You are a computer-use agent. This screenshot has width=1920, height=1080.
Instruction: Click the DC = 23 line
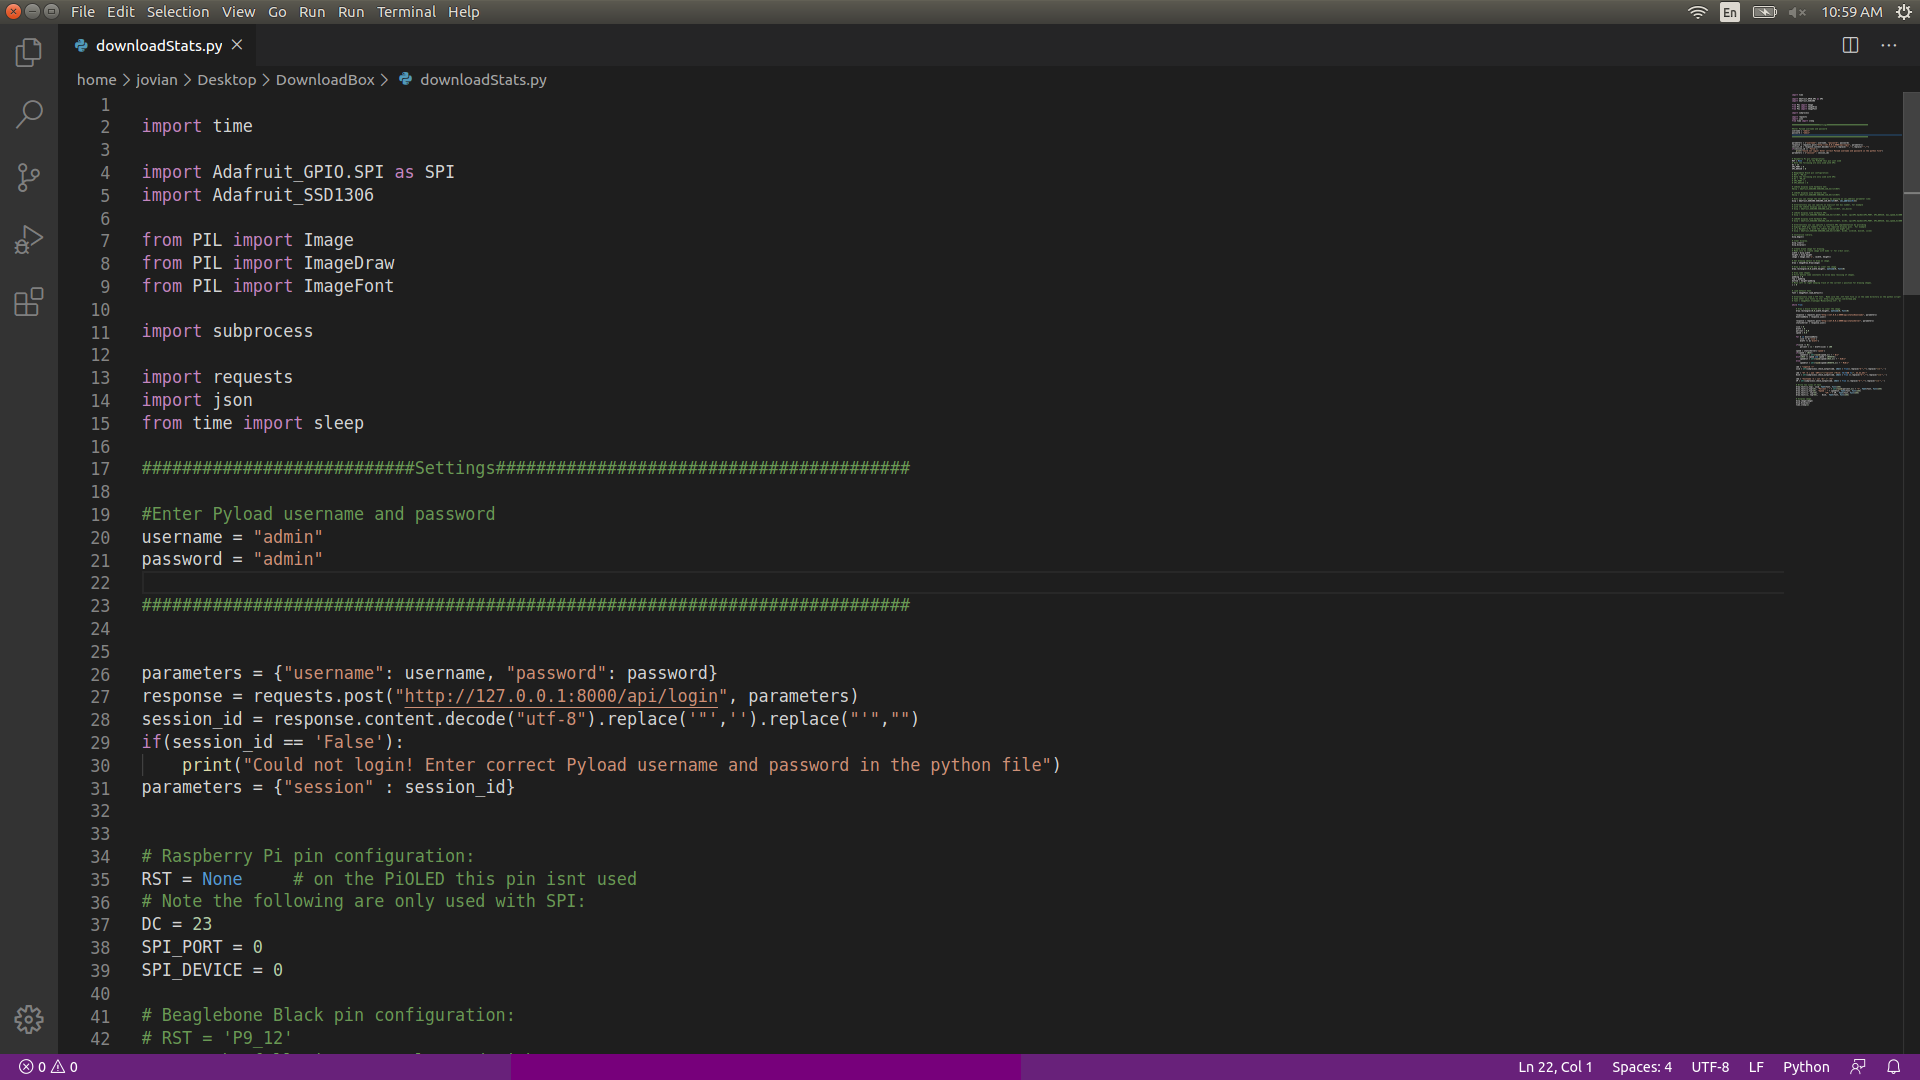tap(176, 924)
